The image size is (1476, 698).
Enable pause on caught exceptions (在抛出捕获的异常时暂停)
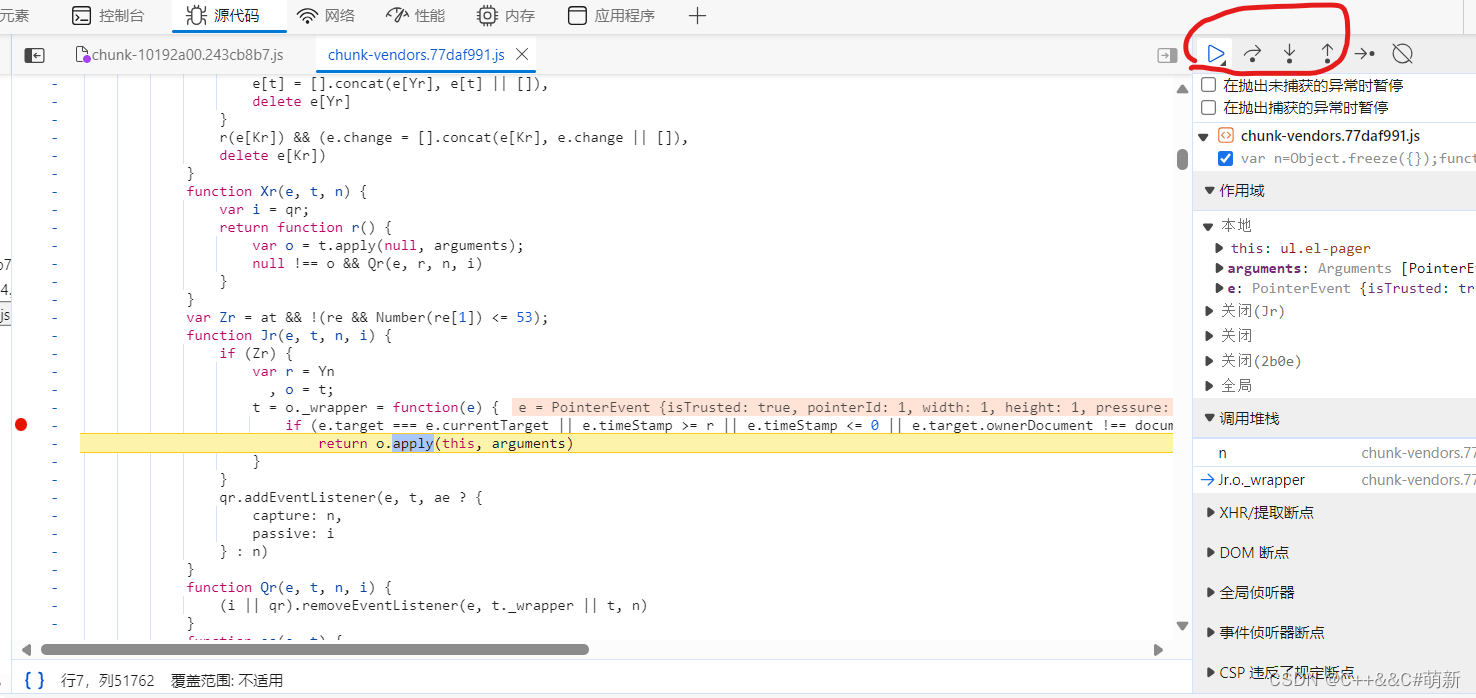1209,107
